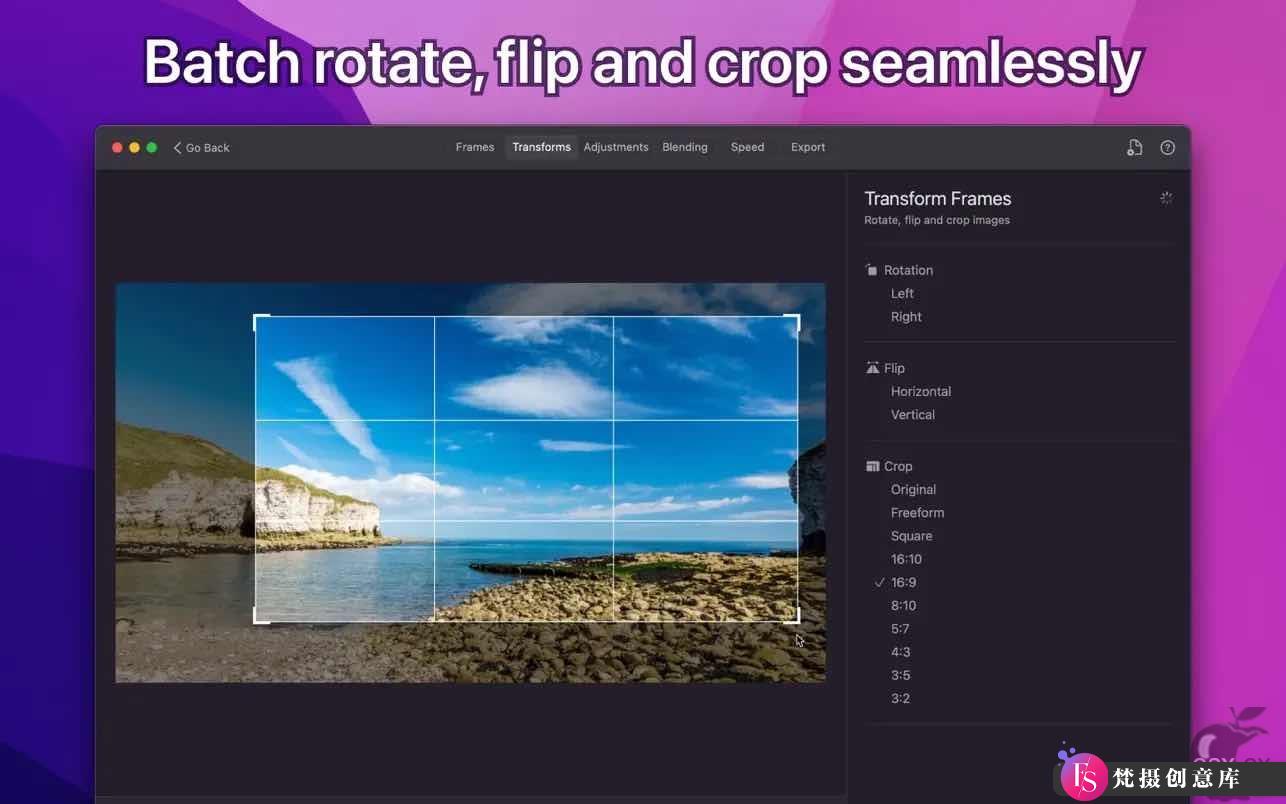This screenshot has width=1286, height=804.
Task: Click the bottom-left crop corner handle
Action: click(260, 616)
